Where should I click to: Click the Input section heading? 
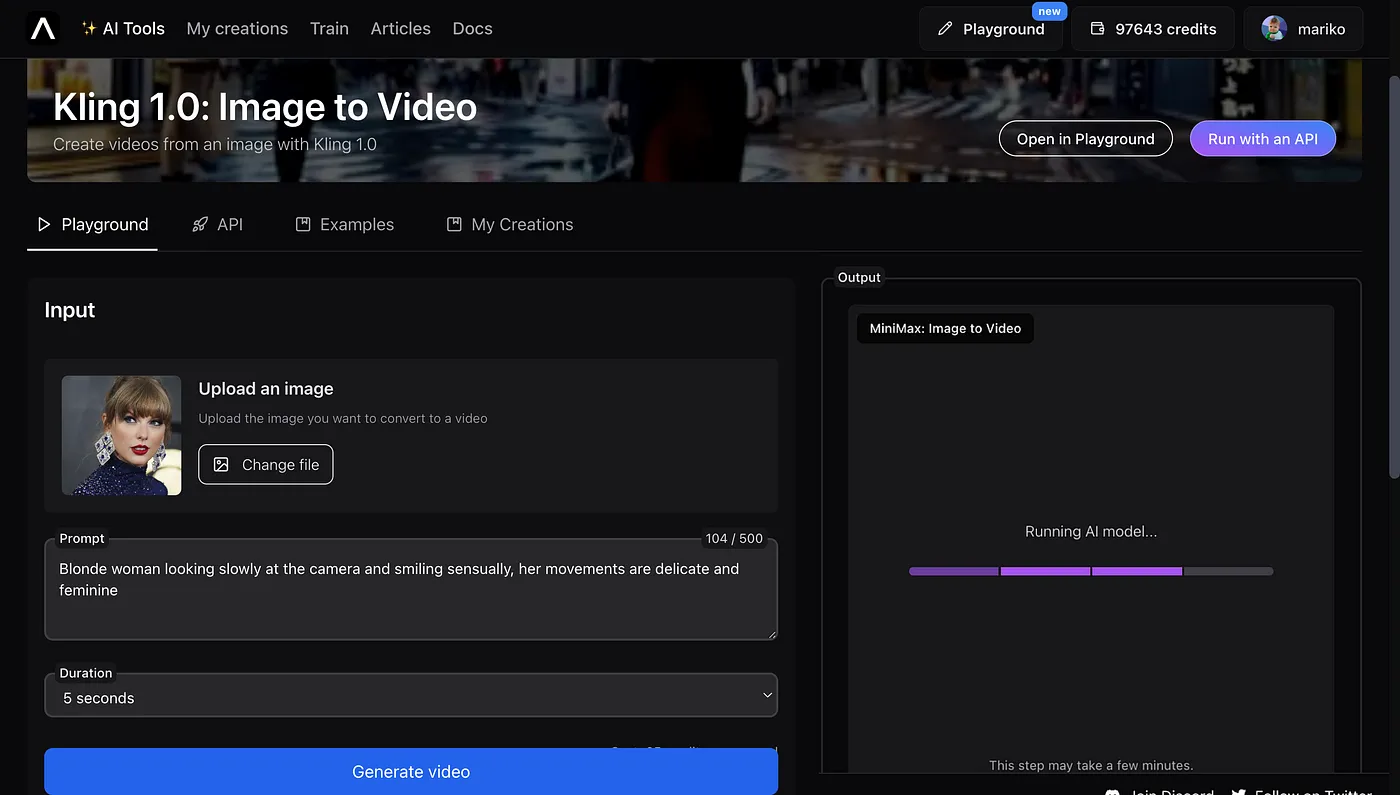pyautogui.click(x=70, y=310)
